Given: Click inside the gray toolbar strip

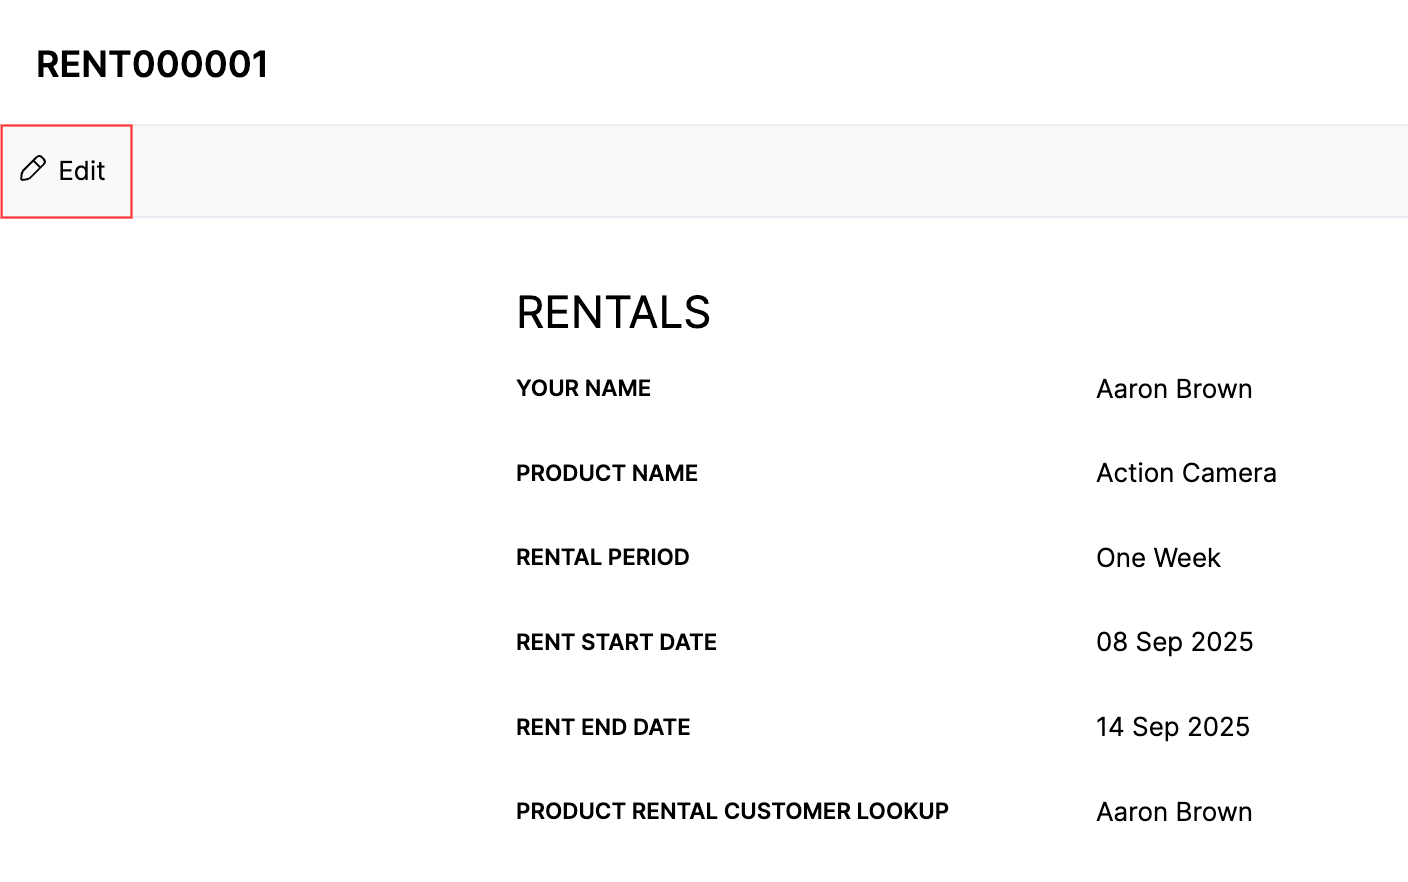Looking at the screenshot, I should click(700, 171).
